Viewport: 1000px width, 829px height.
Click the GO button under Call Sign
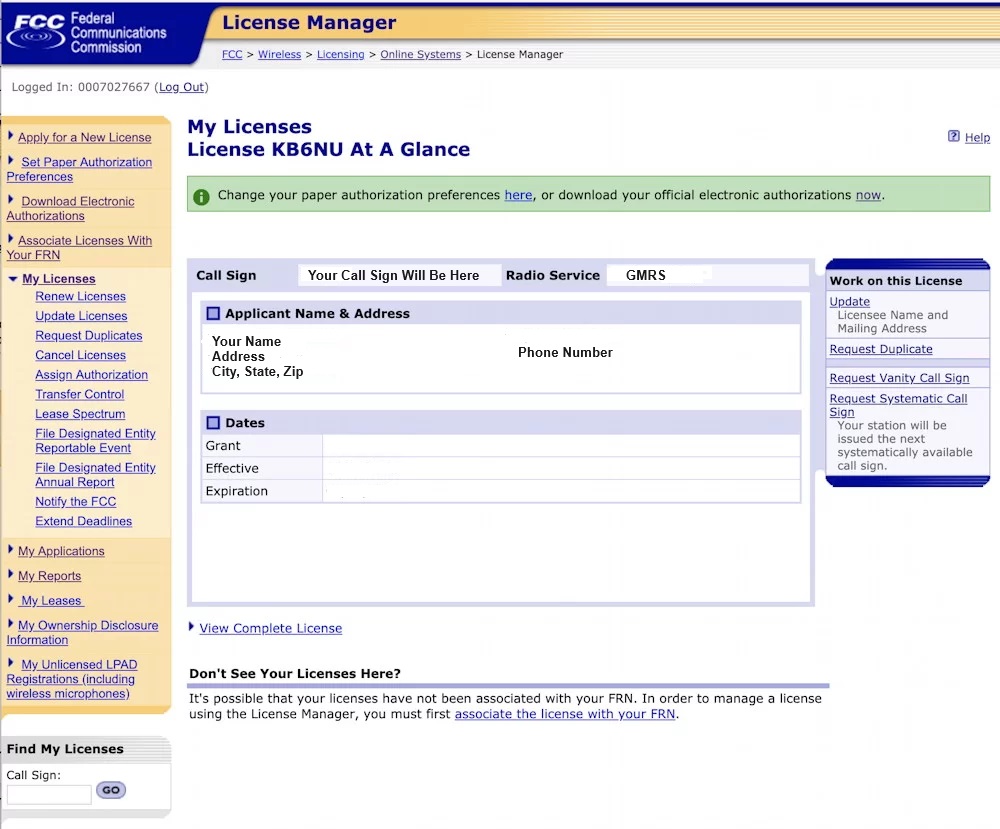coord(110,790)
